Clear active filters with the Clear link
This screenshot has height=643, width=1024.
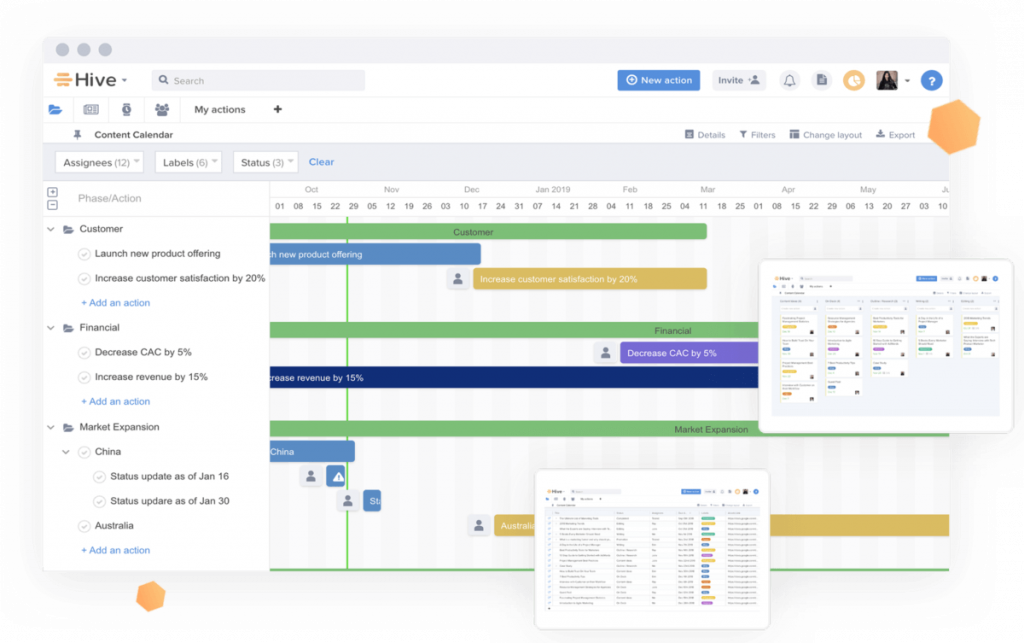322,161
